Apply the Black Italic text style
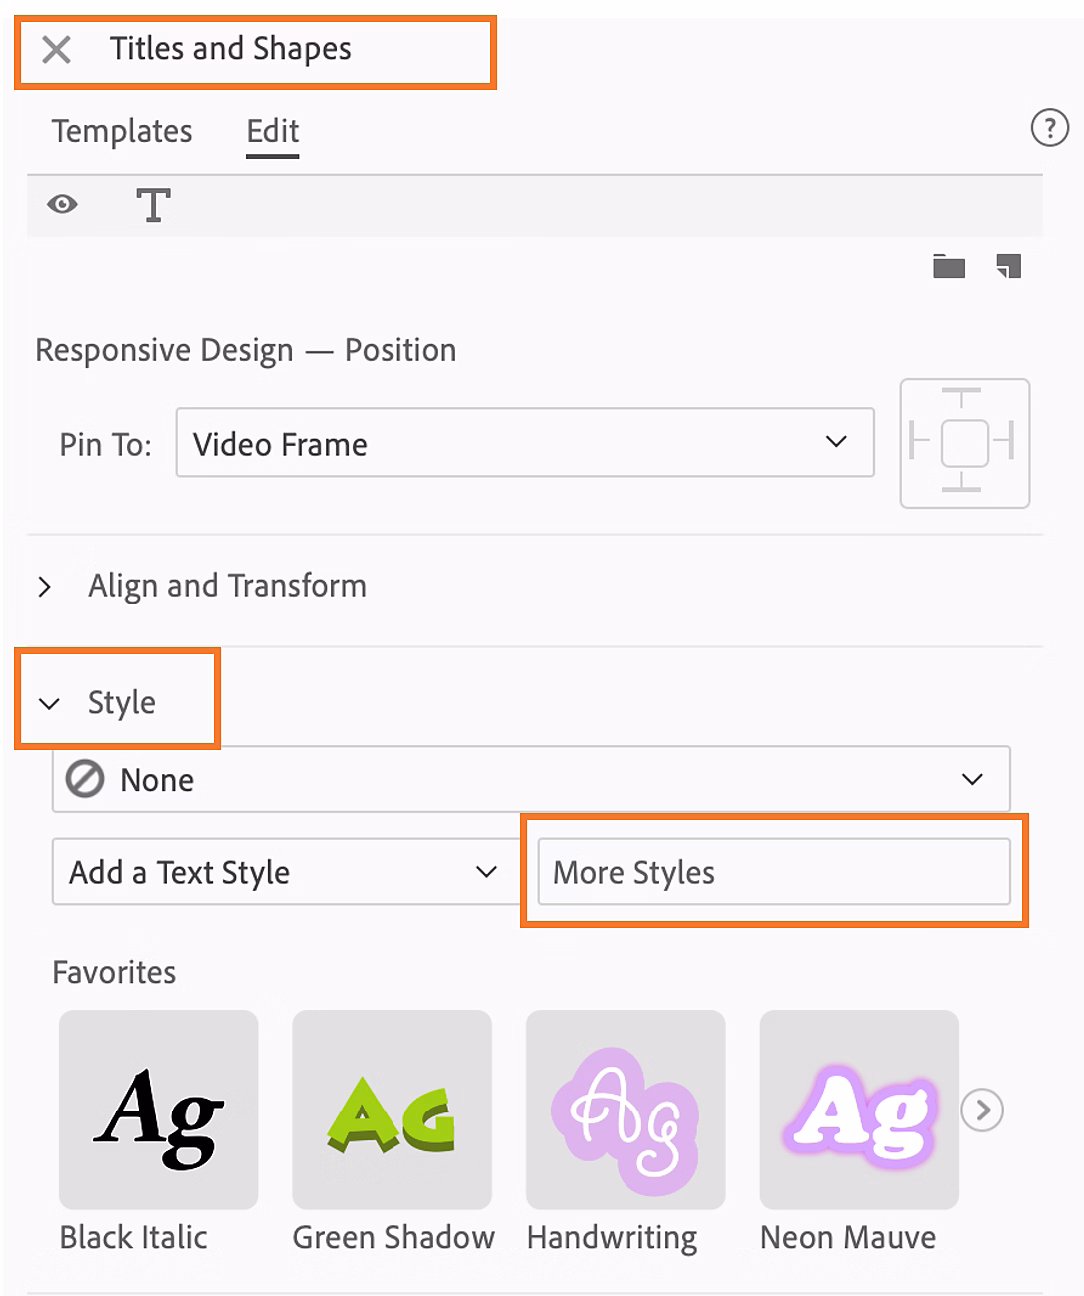The height and width of the screenshot is (1296, 1084). click(158, 1110)
